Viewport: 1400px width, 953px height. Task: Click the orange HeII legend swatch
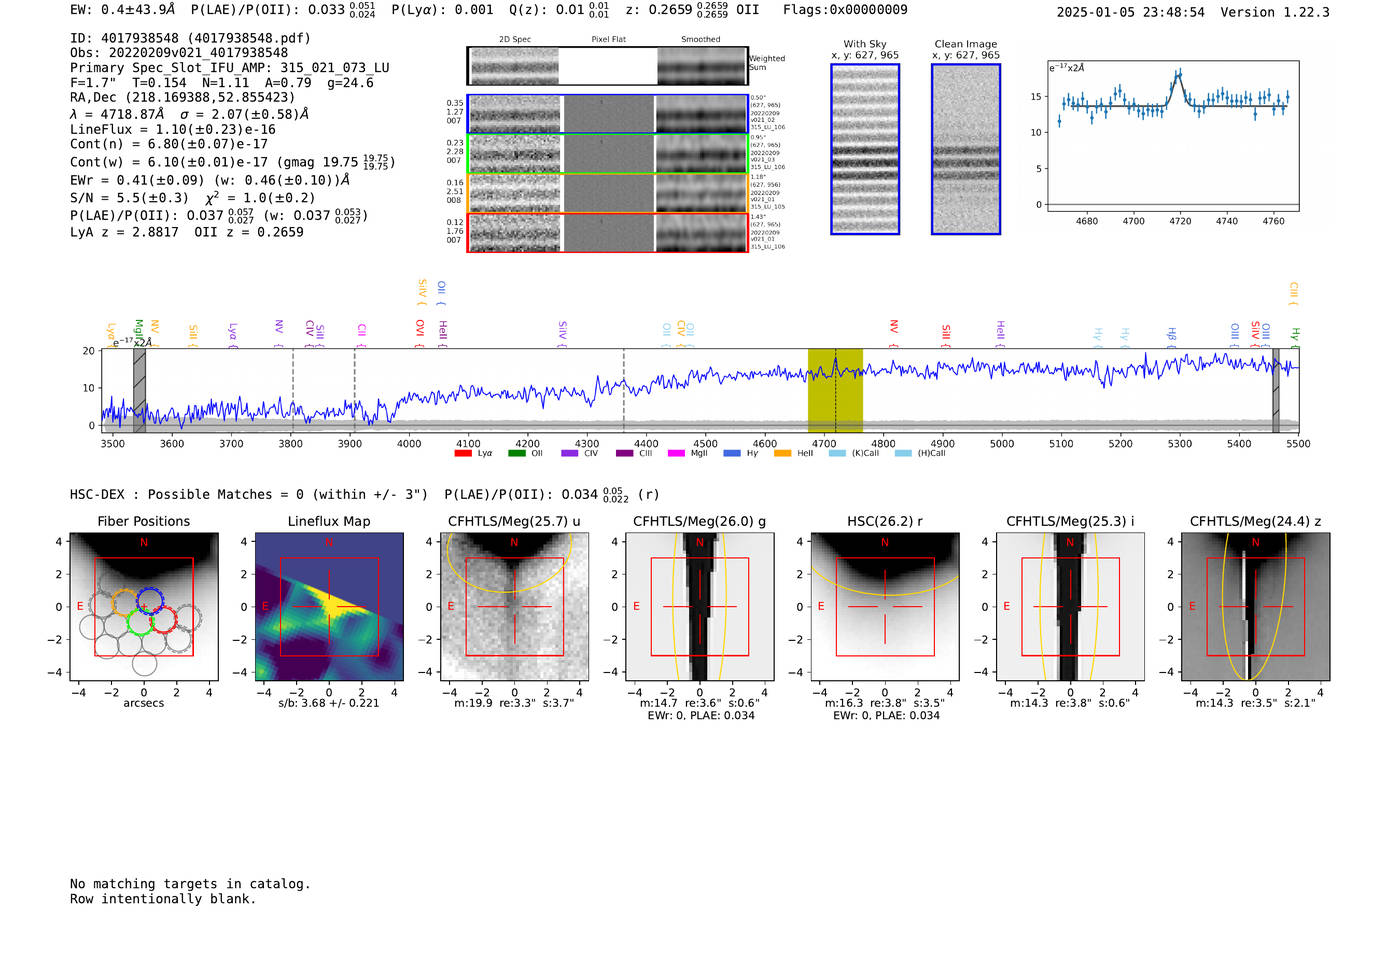click(x=782, y=453)
